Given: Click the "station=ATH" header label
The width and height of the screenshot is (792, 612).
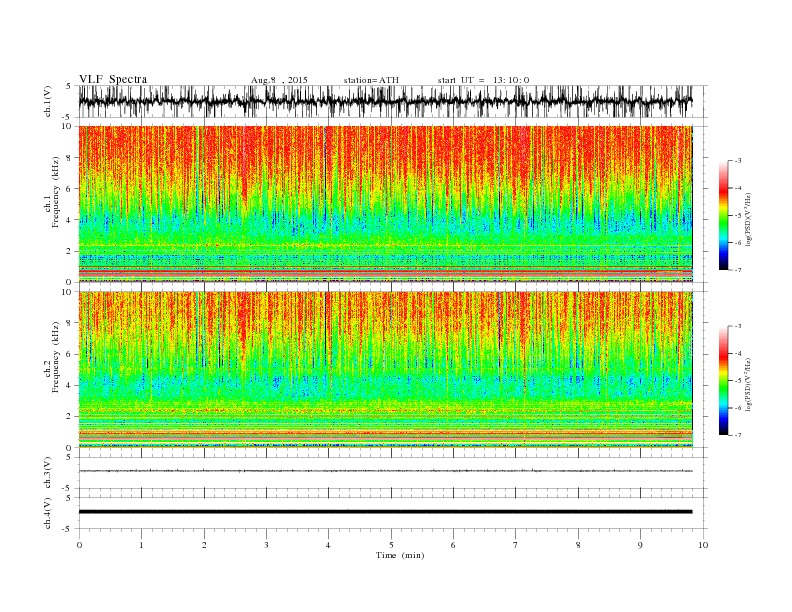Looking at the screenshot, I should click(371, 80).
